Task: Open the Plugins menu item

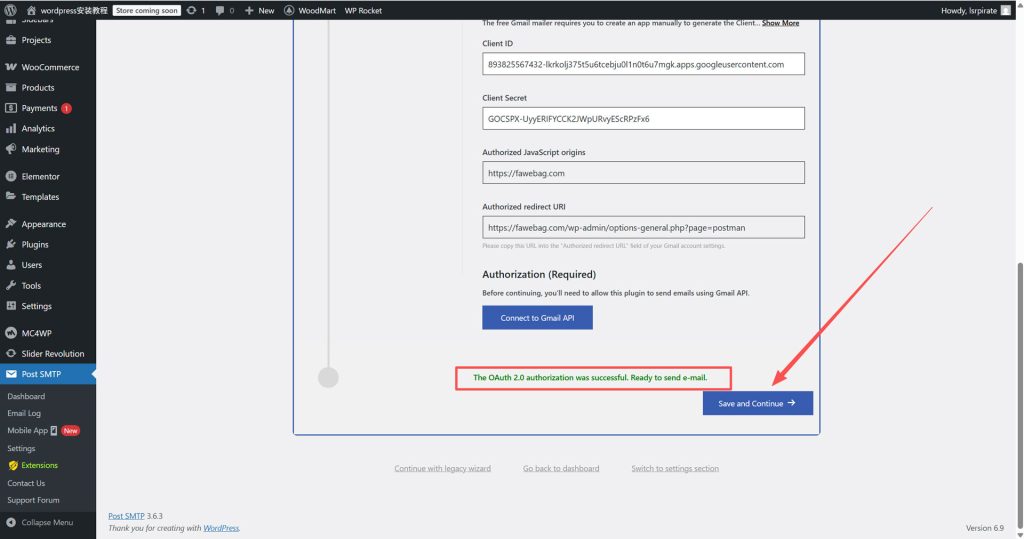Action: (x=35, y=244)
